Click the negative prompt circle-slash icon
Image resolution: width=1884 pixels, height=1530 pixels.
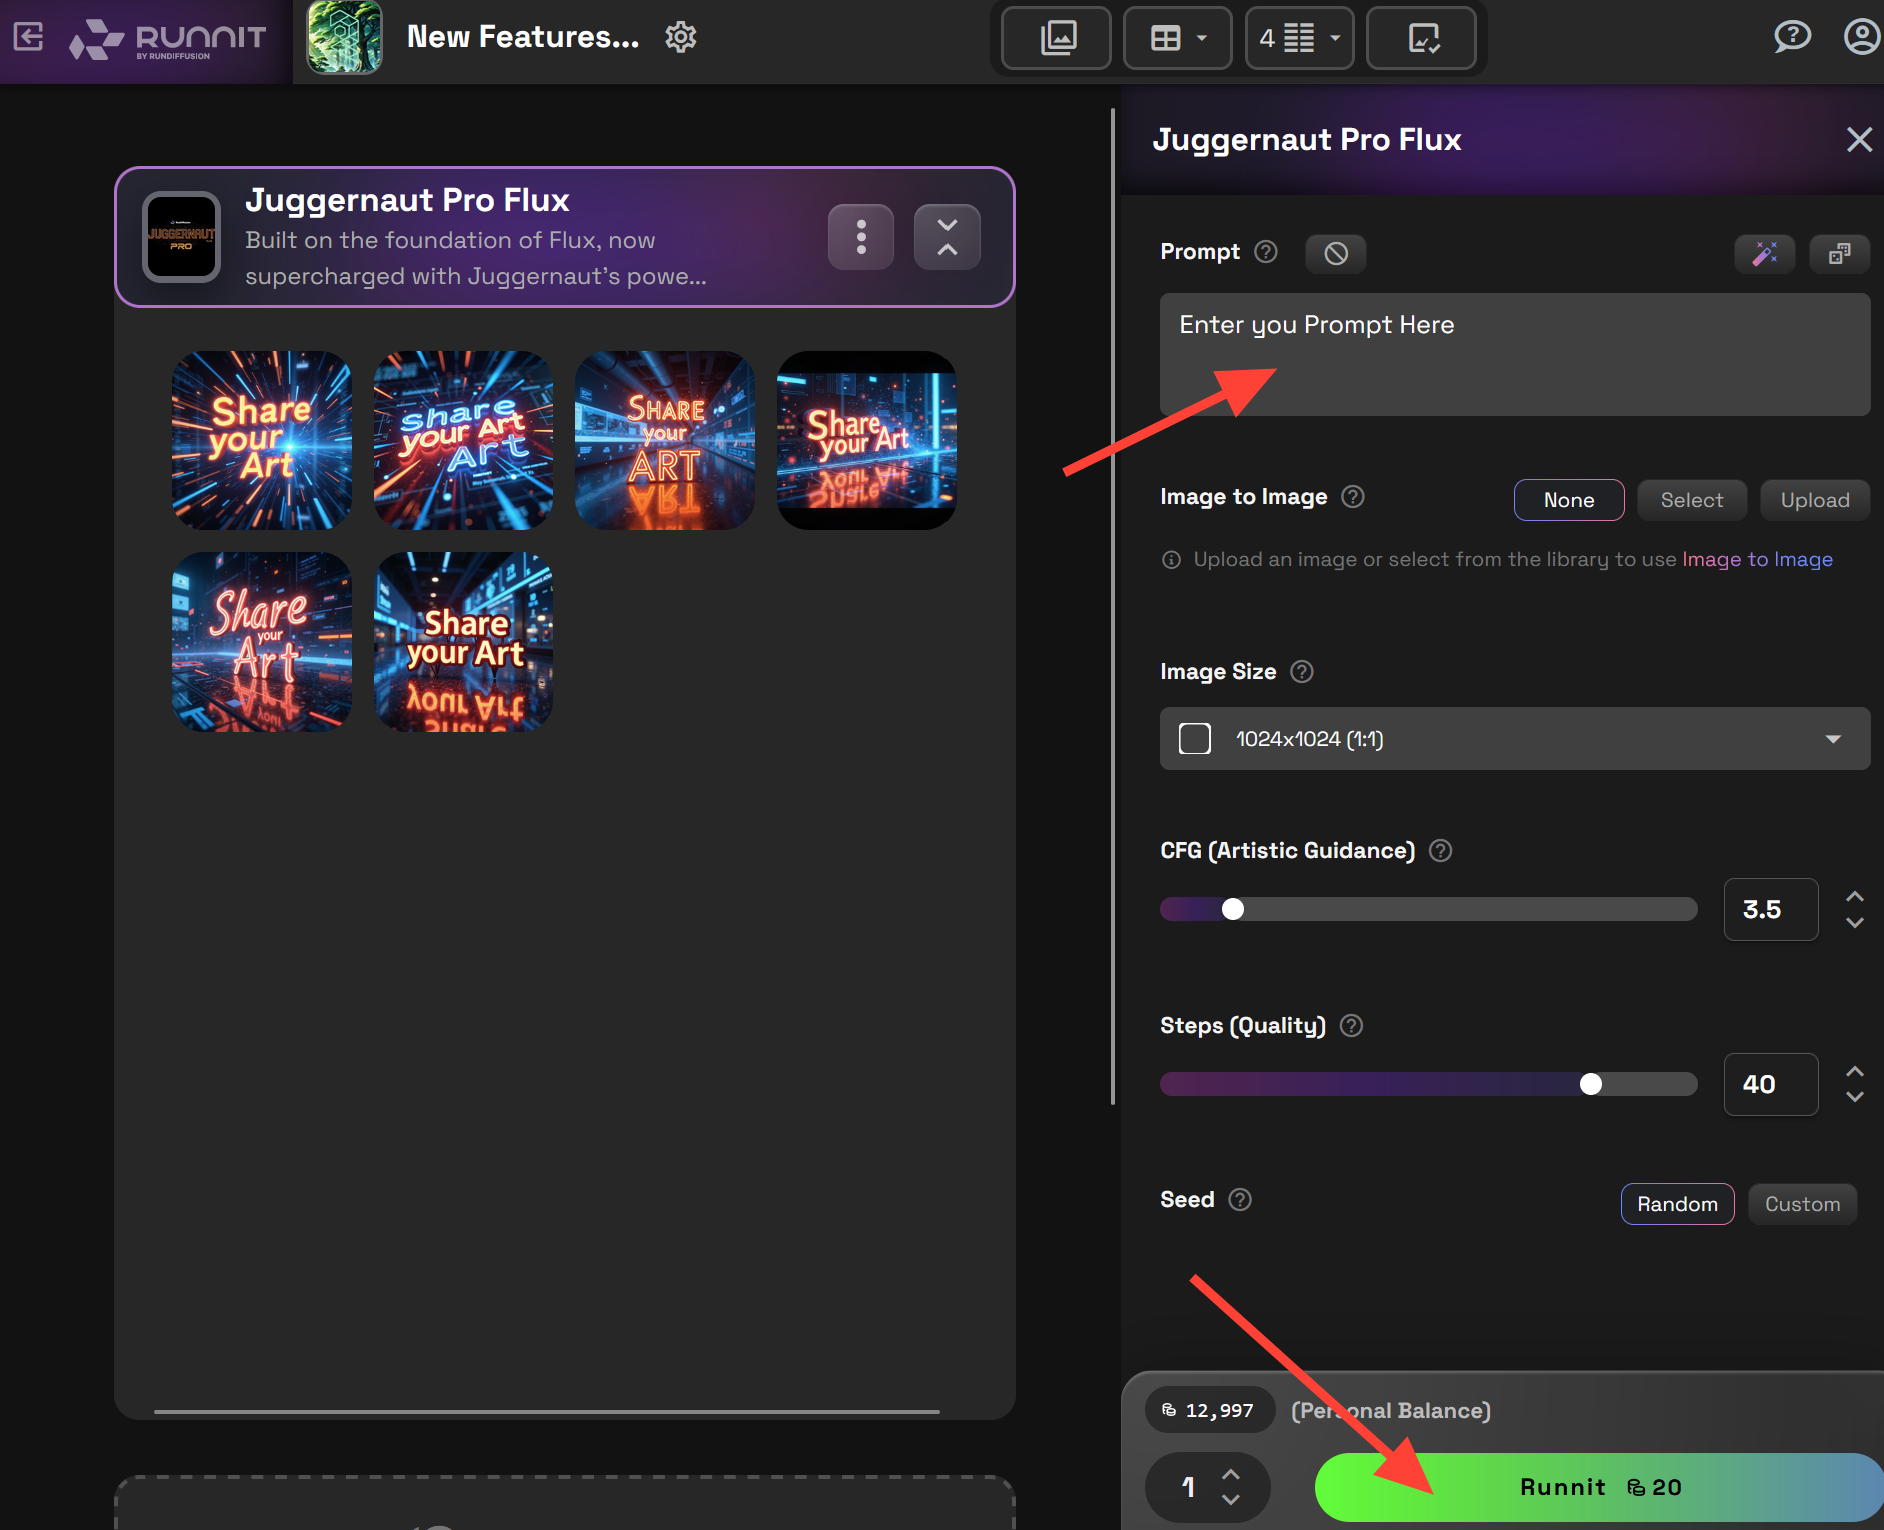click(1336, 253)
